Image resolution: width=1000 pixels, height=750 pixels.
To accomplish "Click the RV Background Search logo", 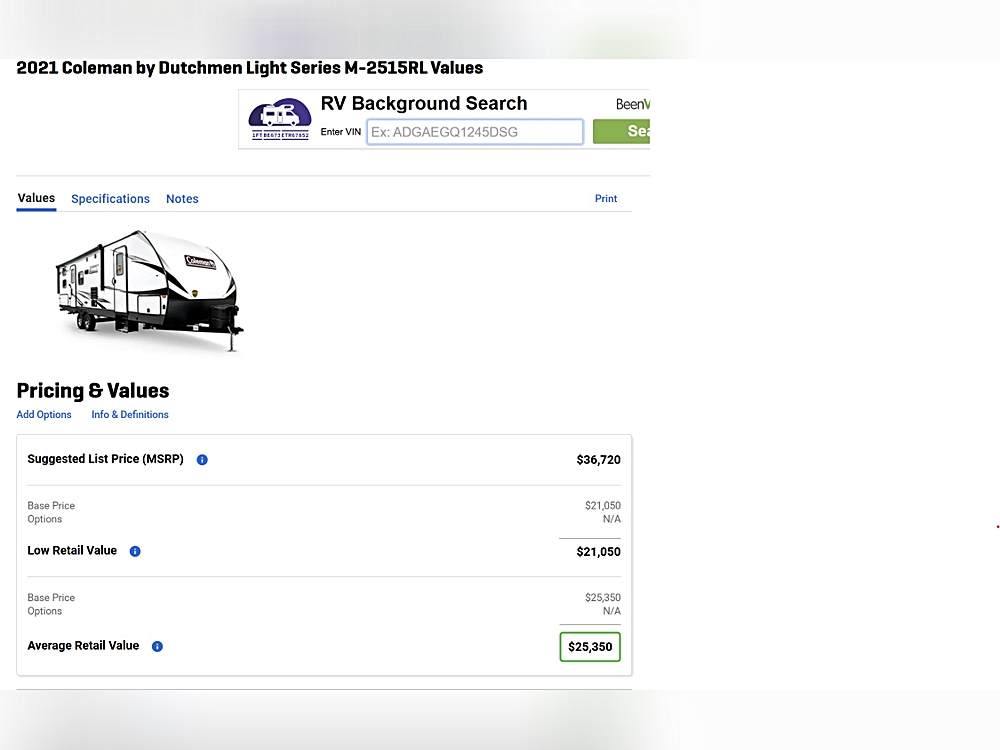I will 279,119.
